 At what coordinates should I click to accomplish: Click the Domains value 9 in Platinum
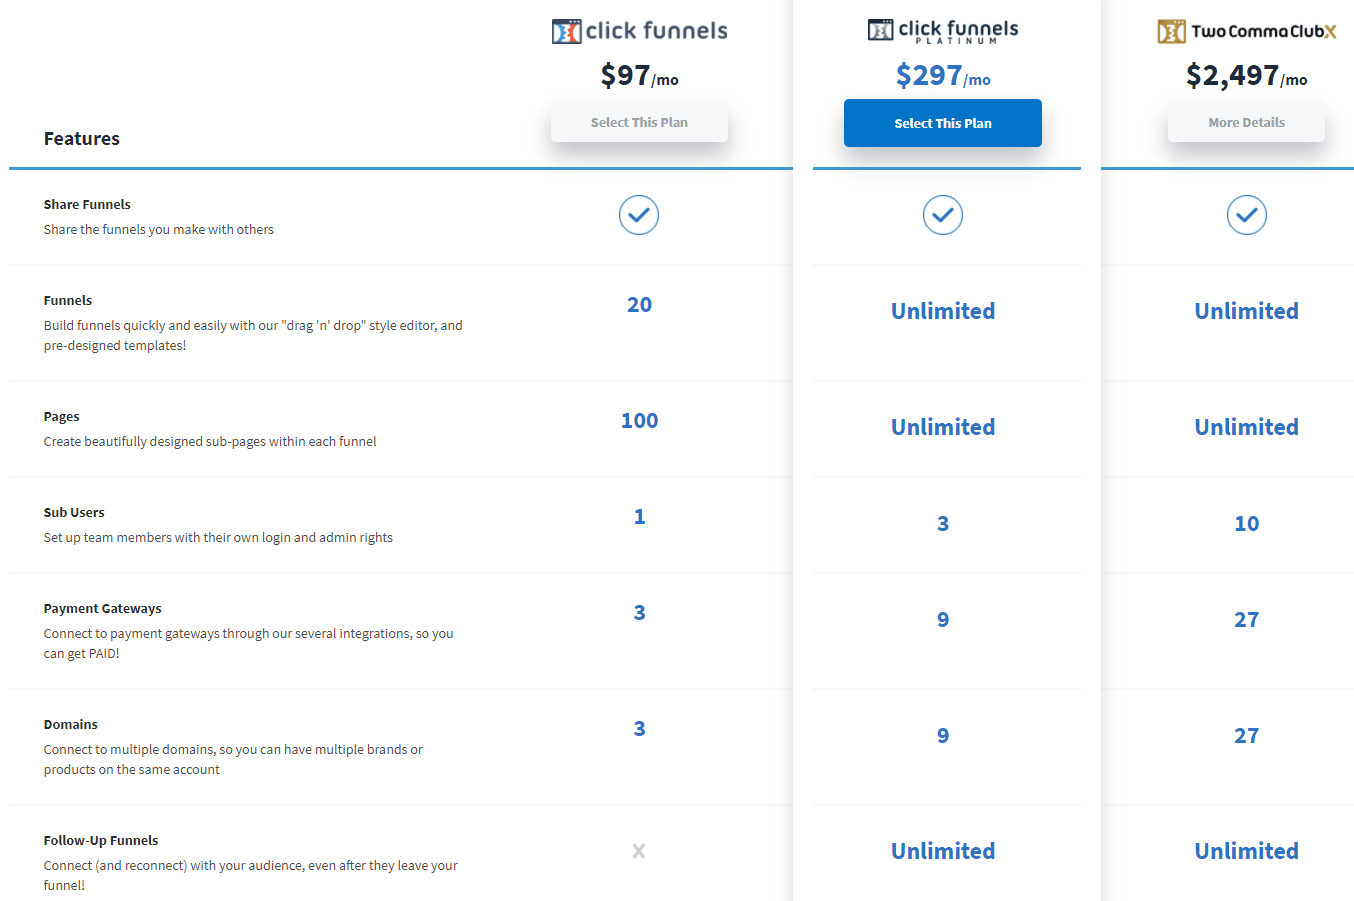942,736
